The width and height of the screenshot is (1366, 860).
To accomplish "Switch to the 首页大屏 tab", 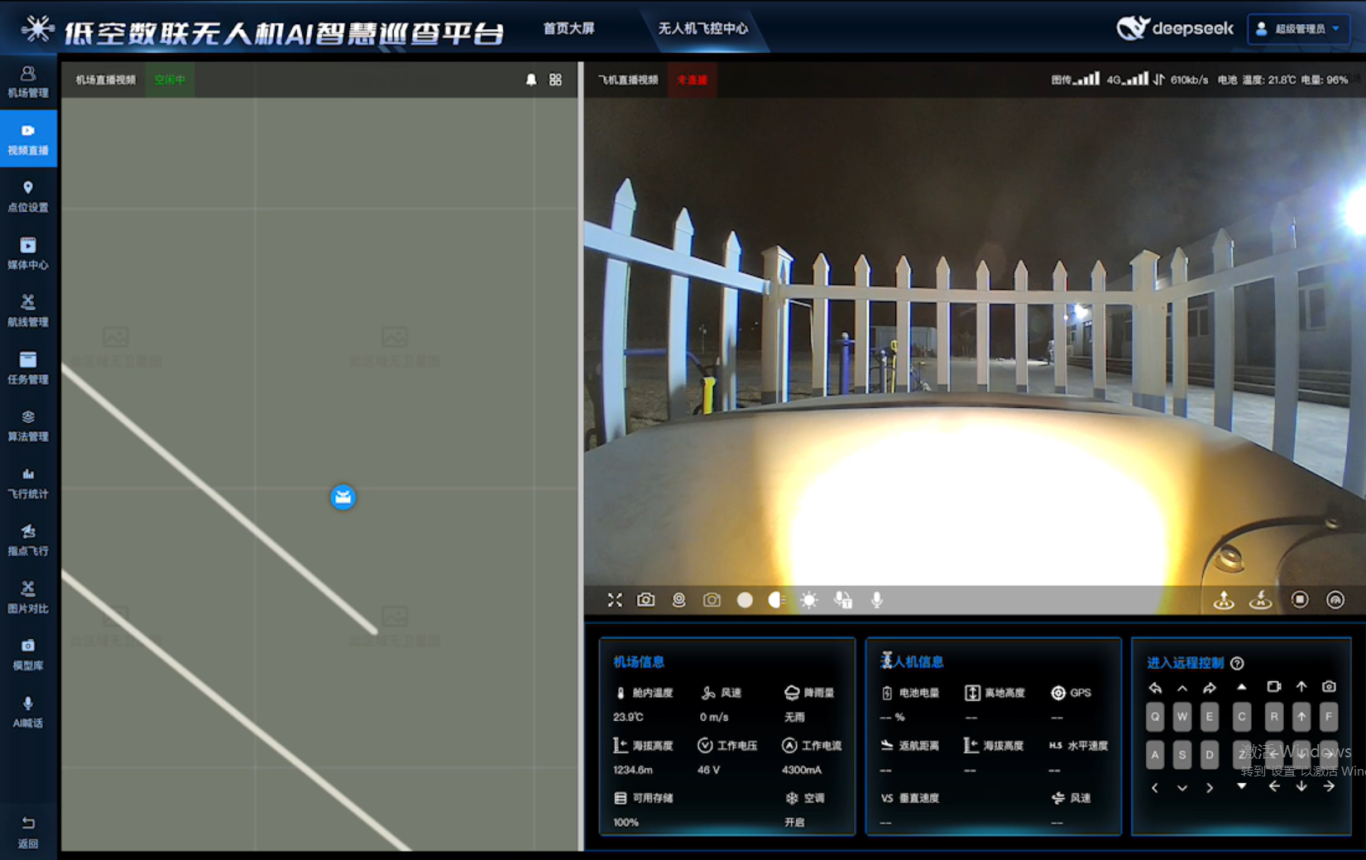I will click(x=568, y=29).
